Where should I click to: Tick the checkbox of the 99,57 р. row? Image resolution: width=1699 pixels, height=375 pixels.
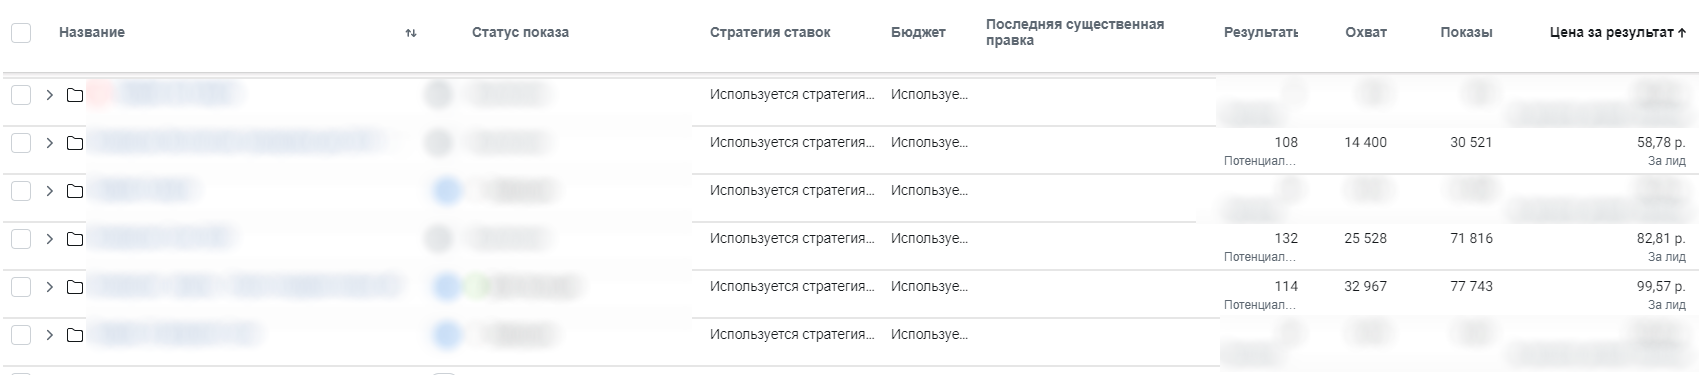point(21,287)
